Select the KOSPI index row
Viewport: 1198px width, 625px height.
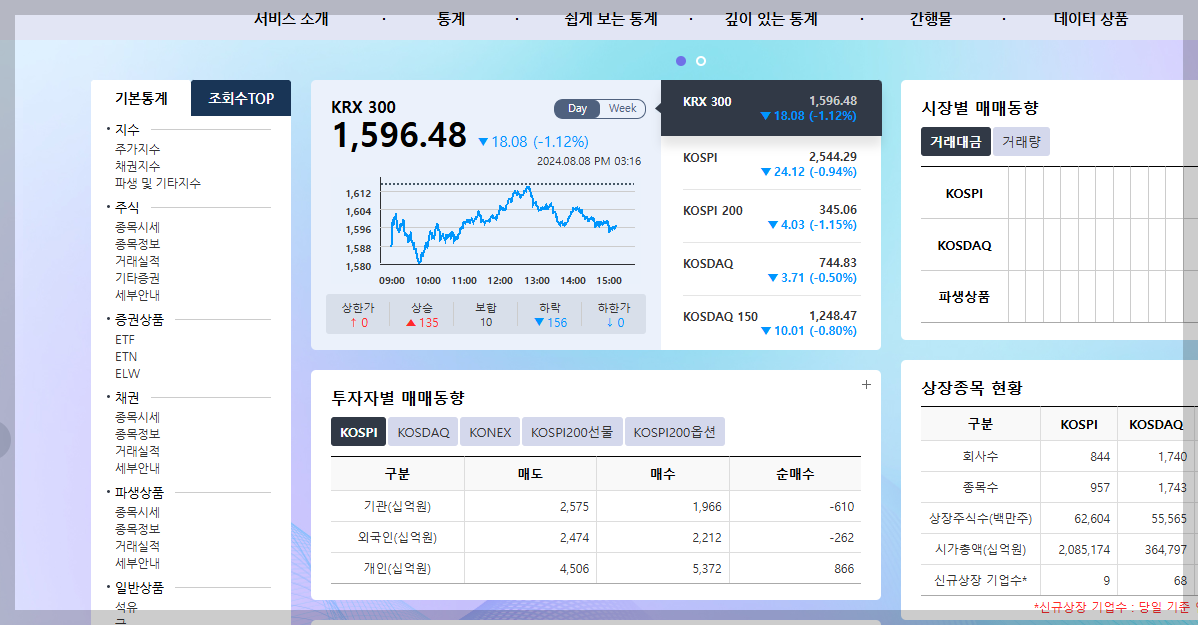click(770, 164)
